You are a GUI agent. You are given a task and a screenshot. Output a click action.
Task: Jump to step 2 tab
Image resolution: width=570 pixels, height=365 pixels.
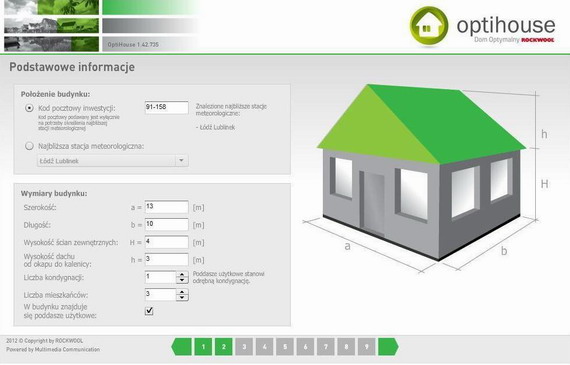224,346
